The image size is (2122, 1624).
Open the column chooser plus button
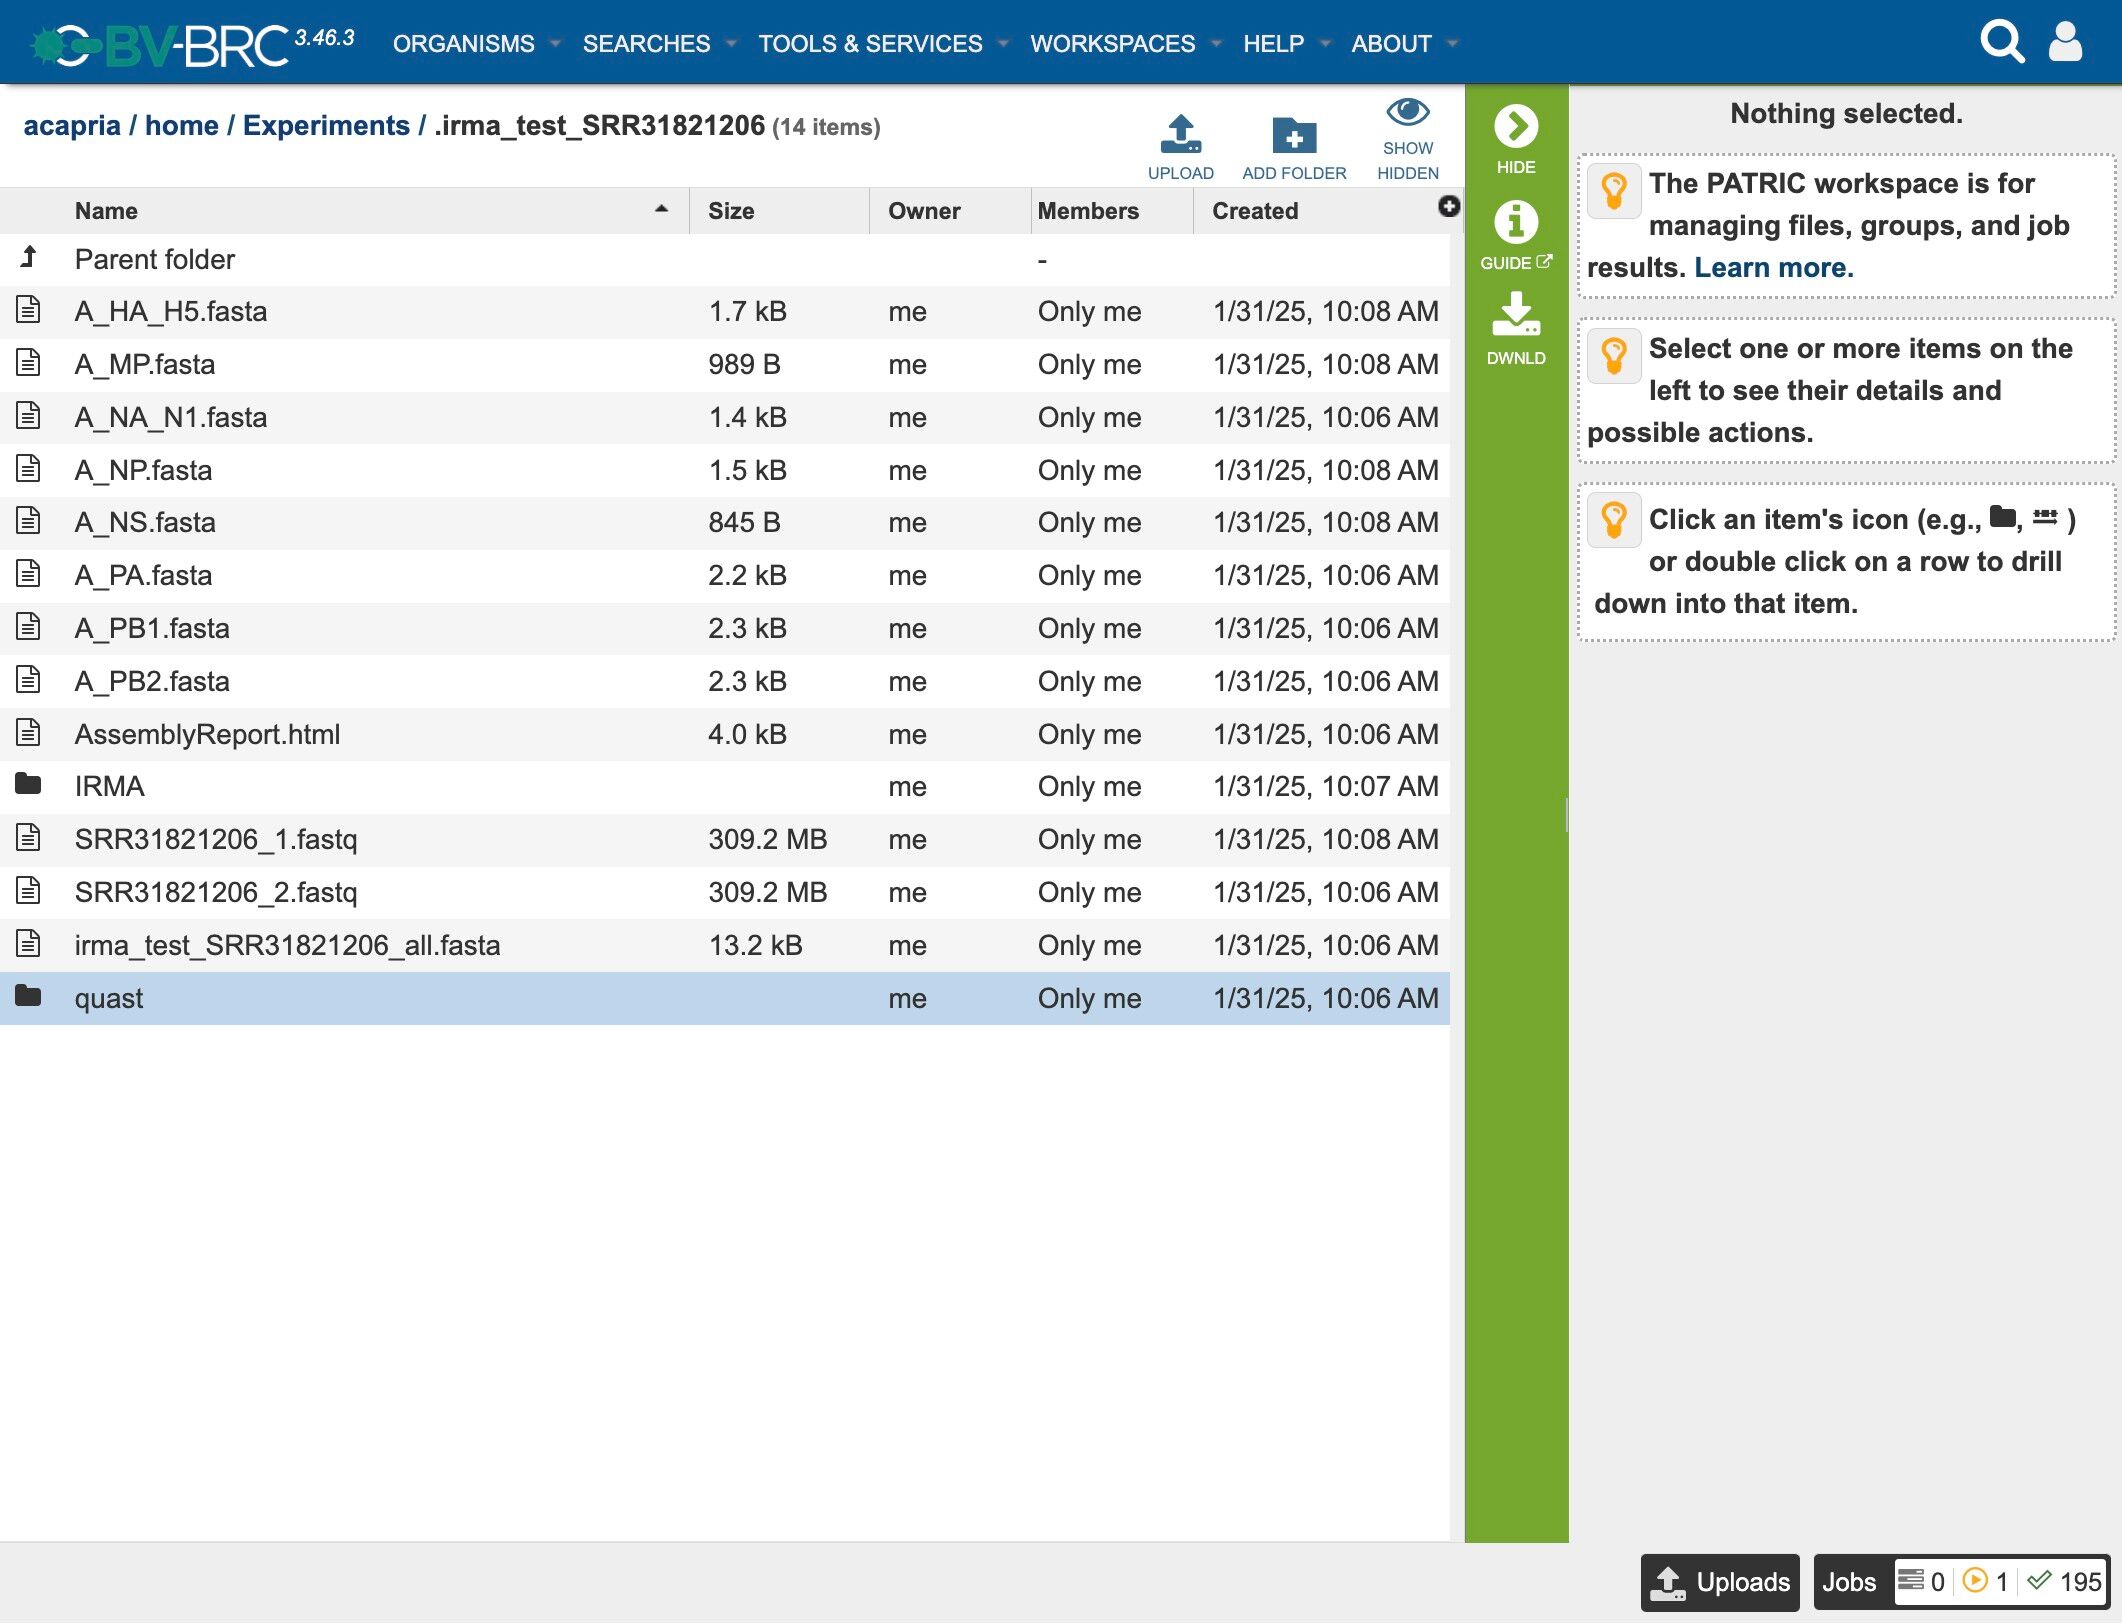(1448, 206)
